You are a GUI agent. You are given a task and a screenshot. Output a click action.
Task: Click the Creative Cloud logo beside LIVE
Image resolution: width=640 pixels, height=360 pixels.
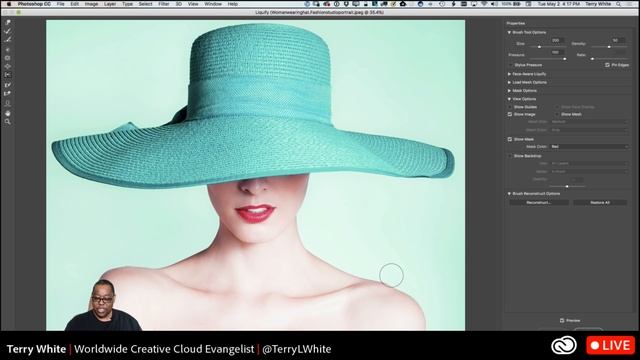(x=564, y=346)
